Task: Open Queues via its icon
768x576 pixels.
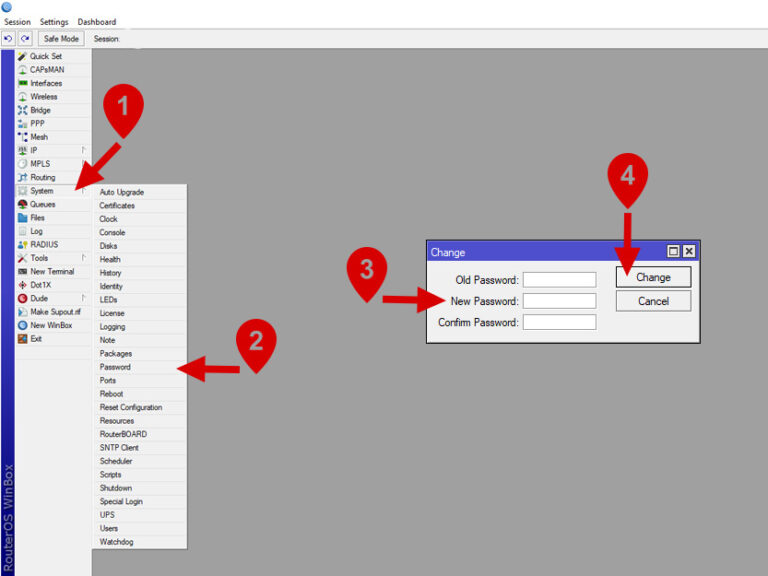Action: (x=22, y=204)
